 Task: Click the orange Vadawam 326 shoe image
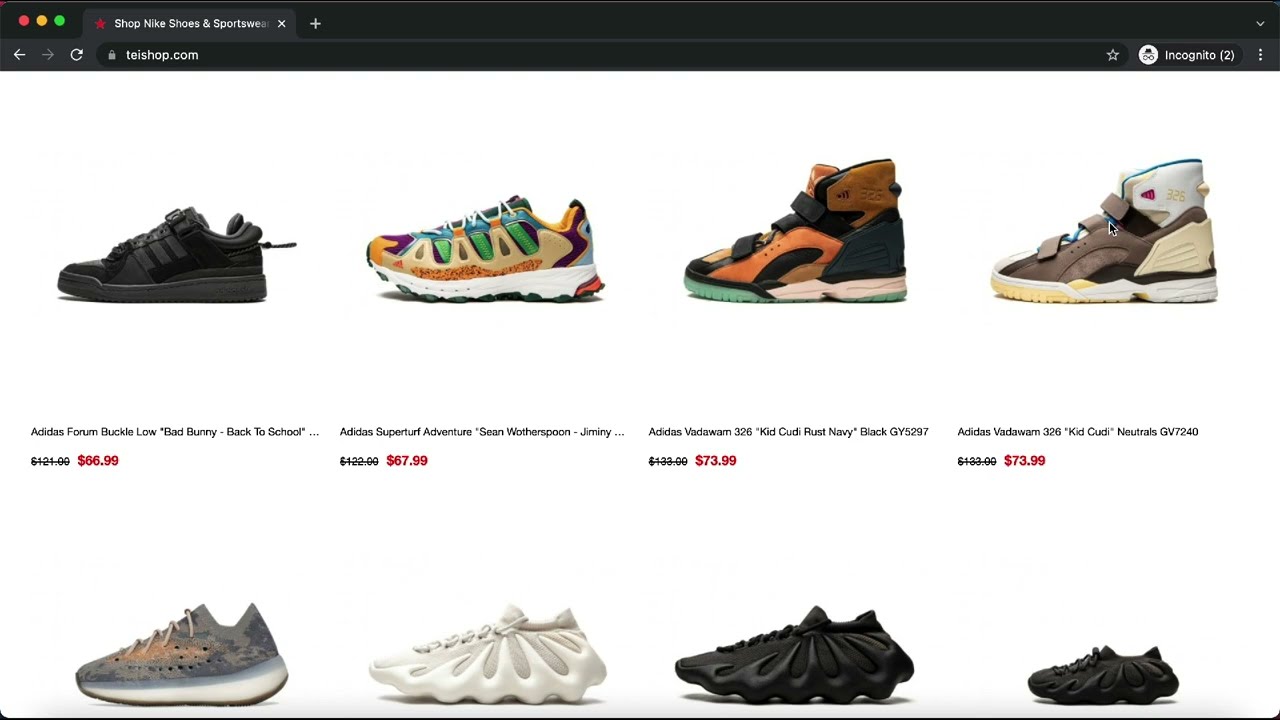click(x=795, y=230)
